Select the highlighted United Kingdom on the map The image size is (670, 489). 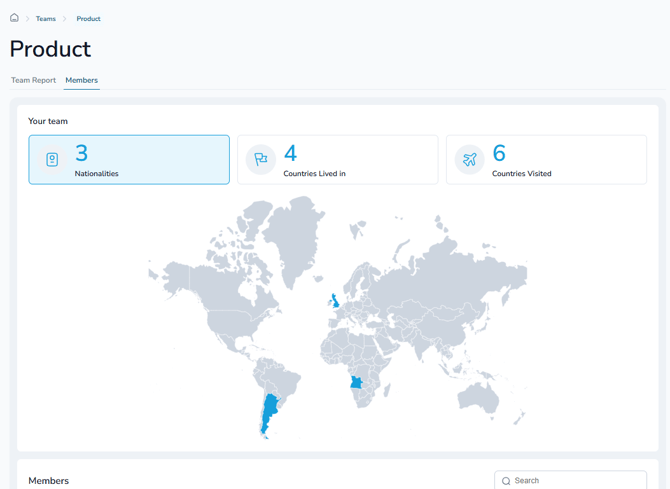point(336,300)
